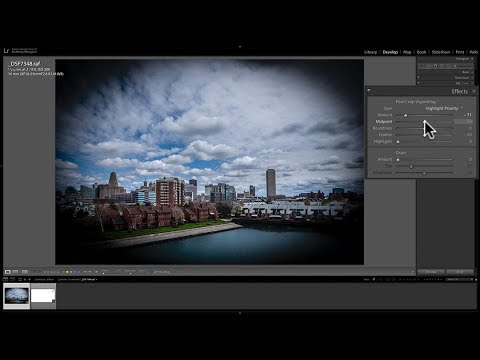Apply the green color label
Image resolution: width=480 pixels, height=360 pixels.
(71, 272)
